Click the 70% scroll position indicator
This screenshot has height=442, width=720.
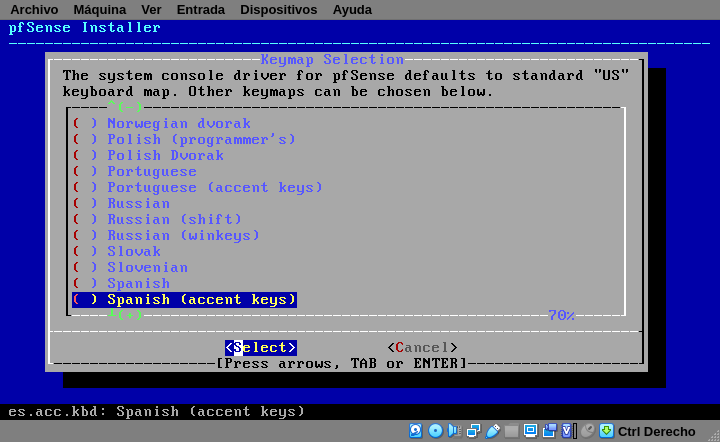[x=561, y=315]
